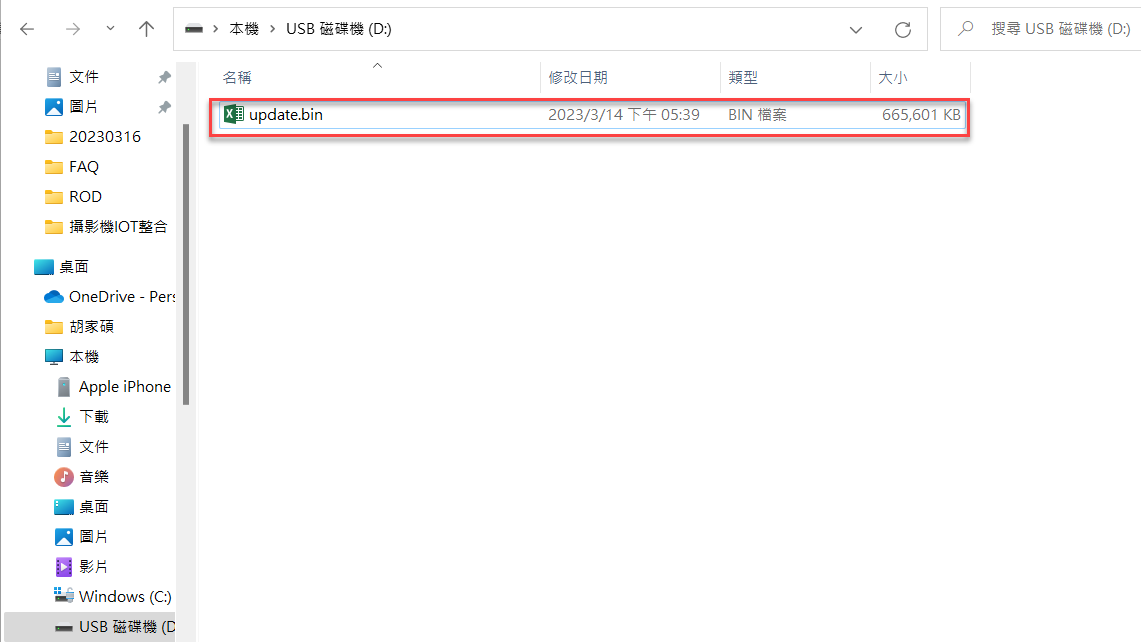Select Apple iPhone device in sidebar
1141x642 pixels.
[x=124, y=387]
